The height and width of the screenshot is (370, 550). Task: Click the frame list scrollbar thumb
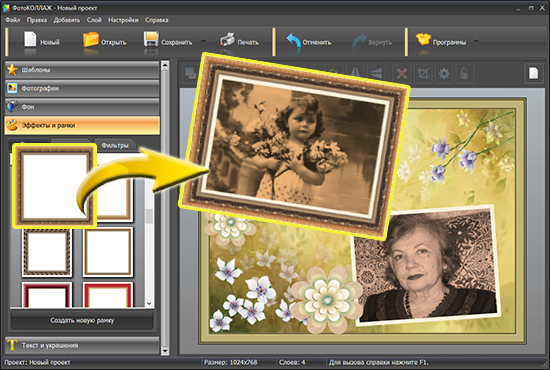tap(149, 216)
